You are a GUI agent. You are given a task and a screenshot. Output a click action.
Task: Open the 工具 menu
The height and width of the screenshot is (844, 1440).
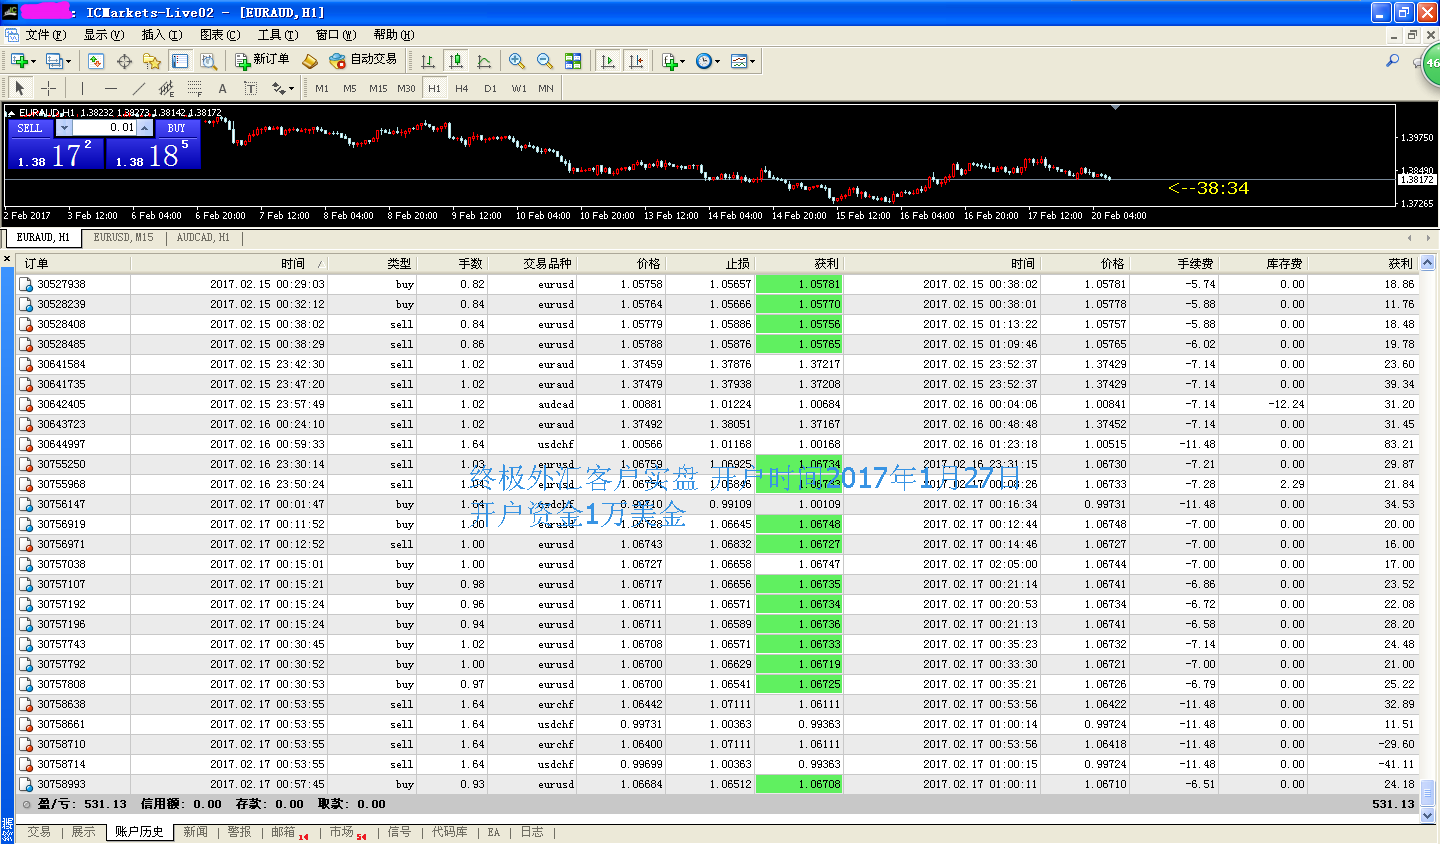click(277, 34)
